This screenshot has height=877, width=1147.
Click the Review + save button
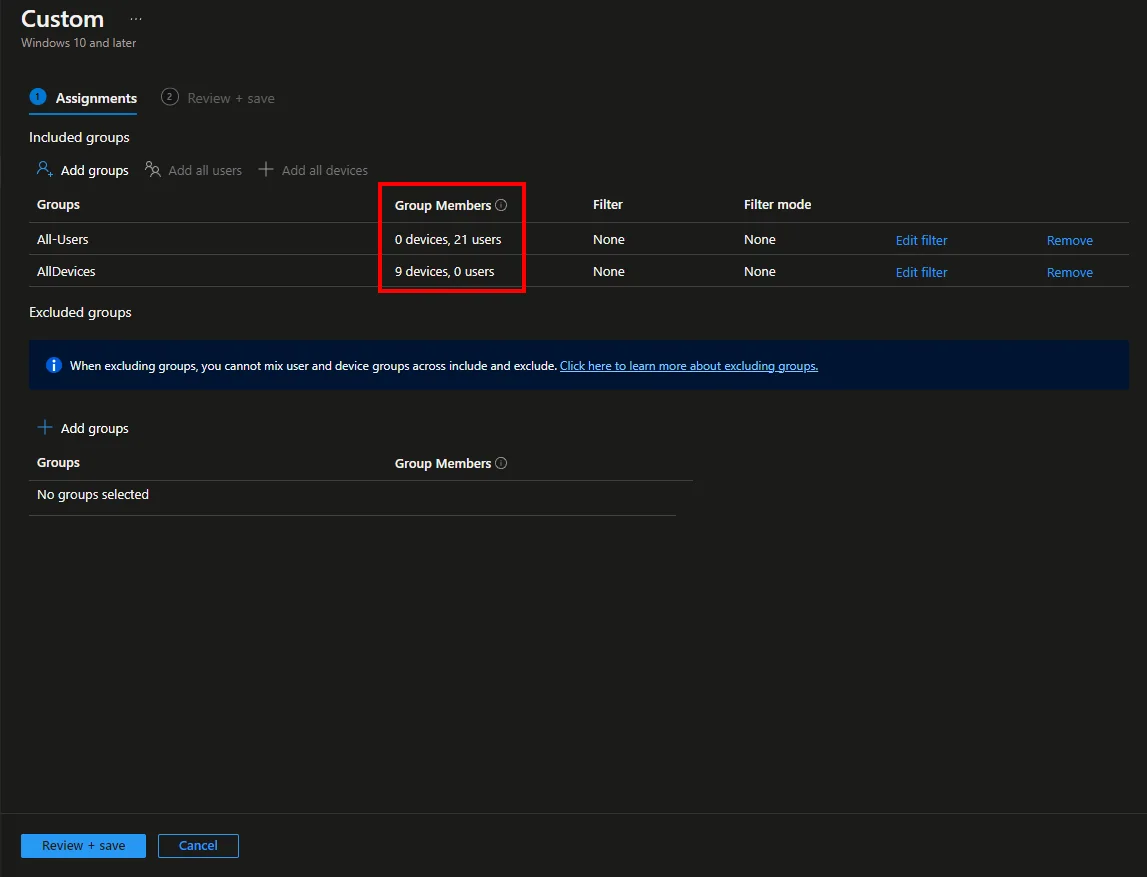83,846
